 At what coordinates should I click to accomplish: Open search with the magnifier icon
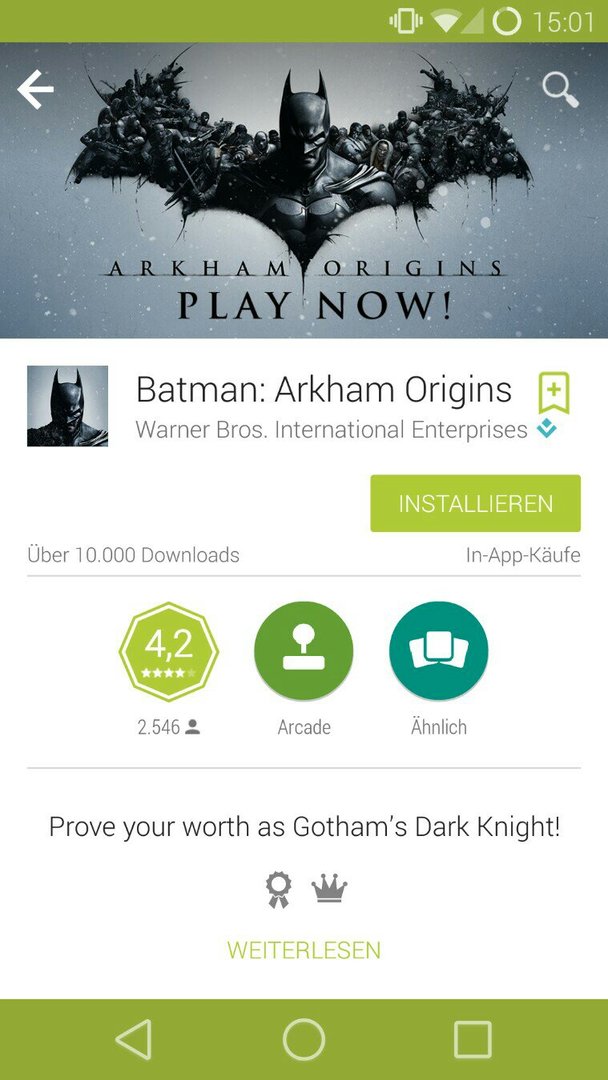coord(560,90)
